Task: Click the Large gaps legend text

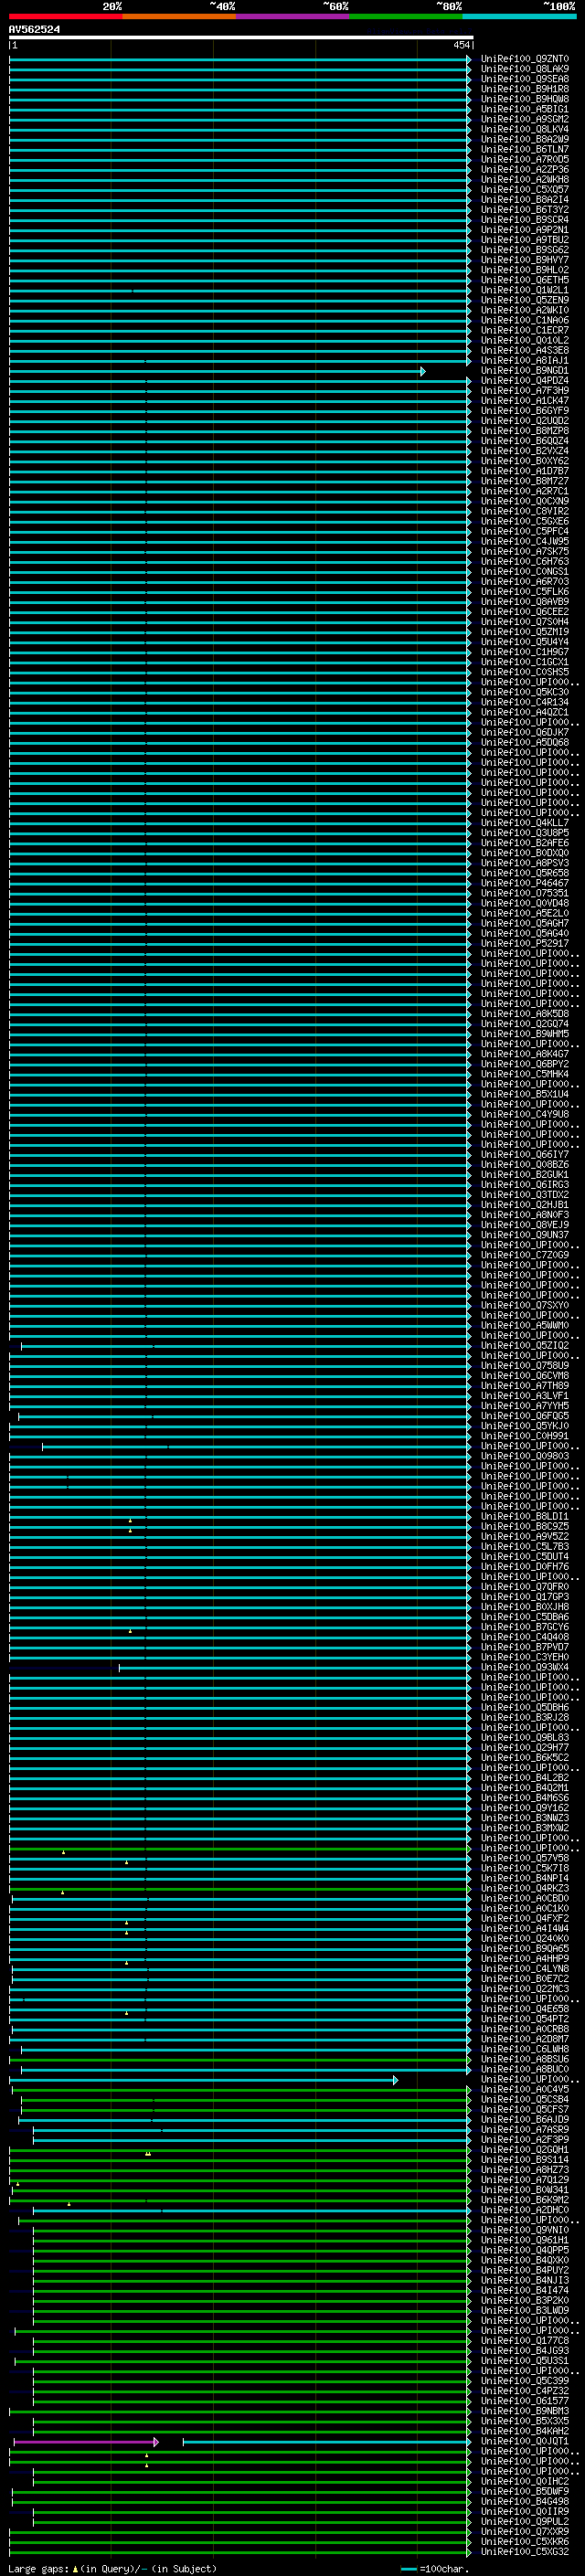Action: pyautogui.click(x=112, y=2569)
